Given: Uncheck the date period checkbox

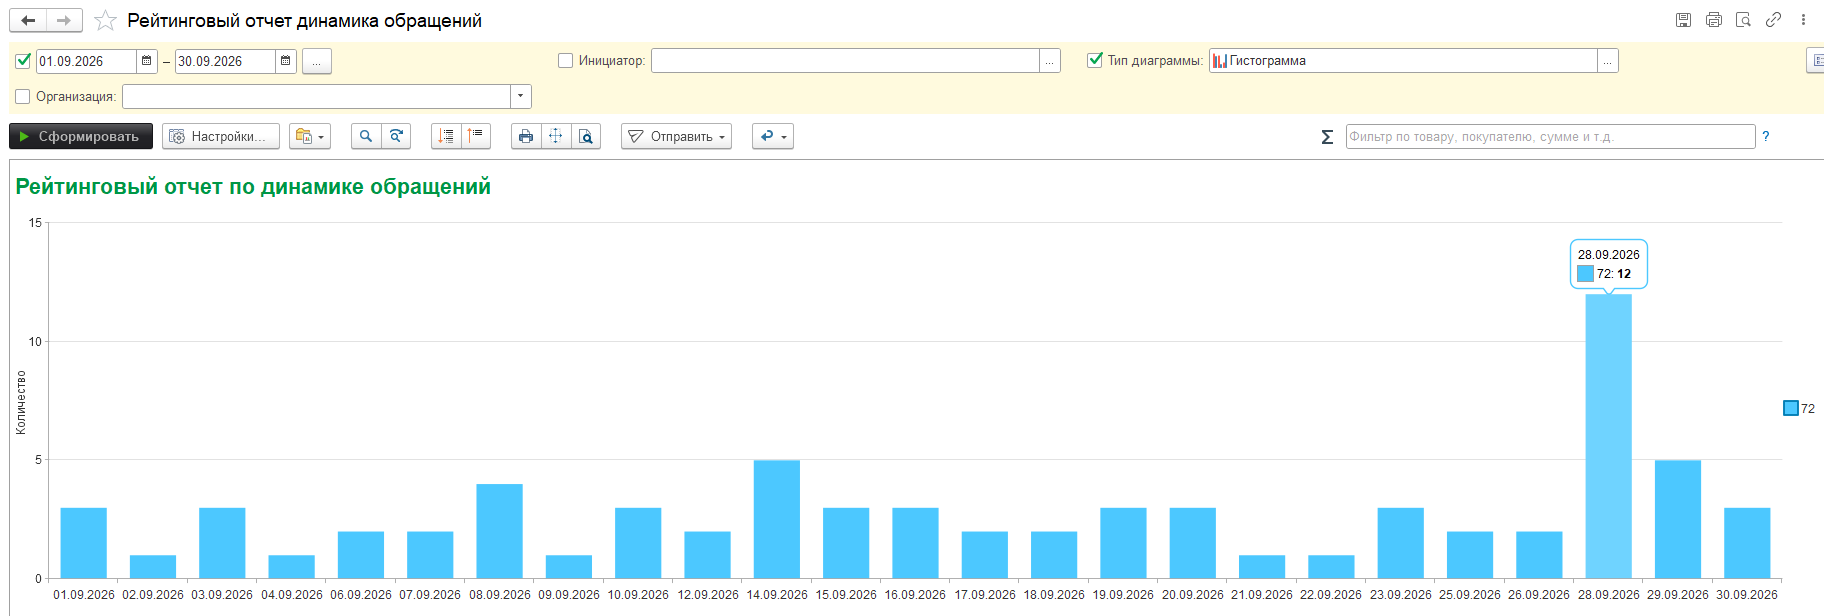Looking at the screenshot, I should [x=23, y=61].
